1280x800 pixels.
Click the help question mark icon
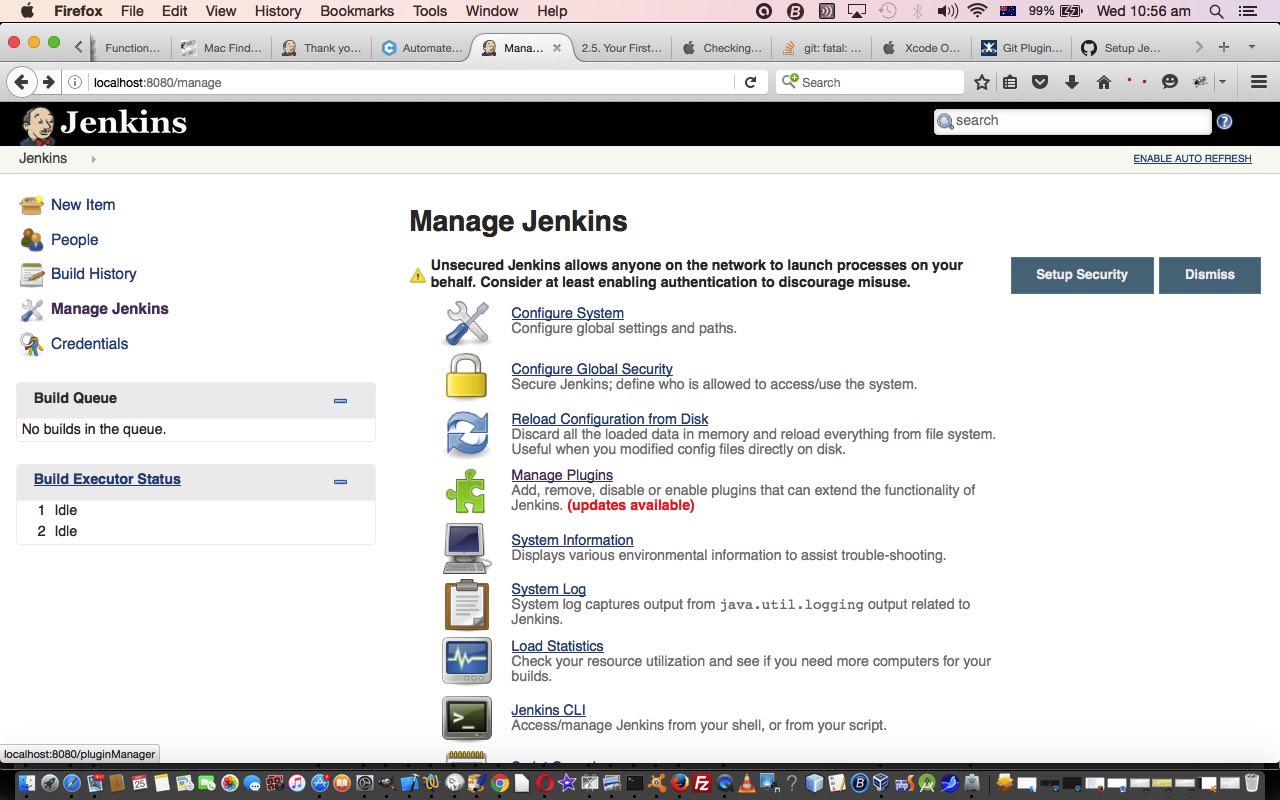(1224, 122)
